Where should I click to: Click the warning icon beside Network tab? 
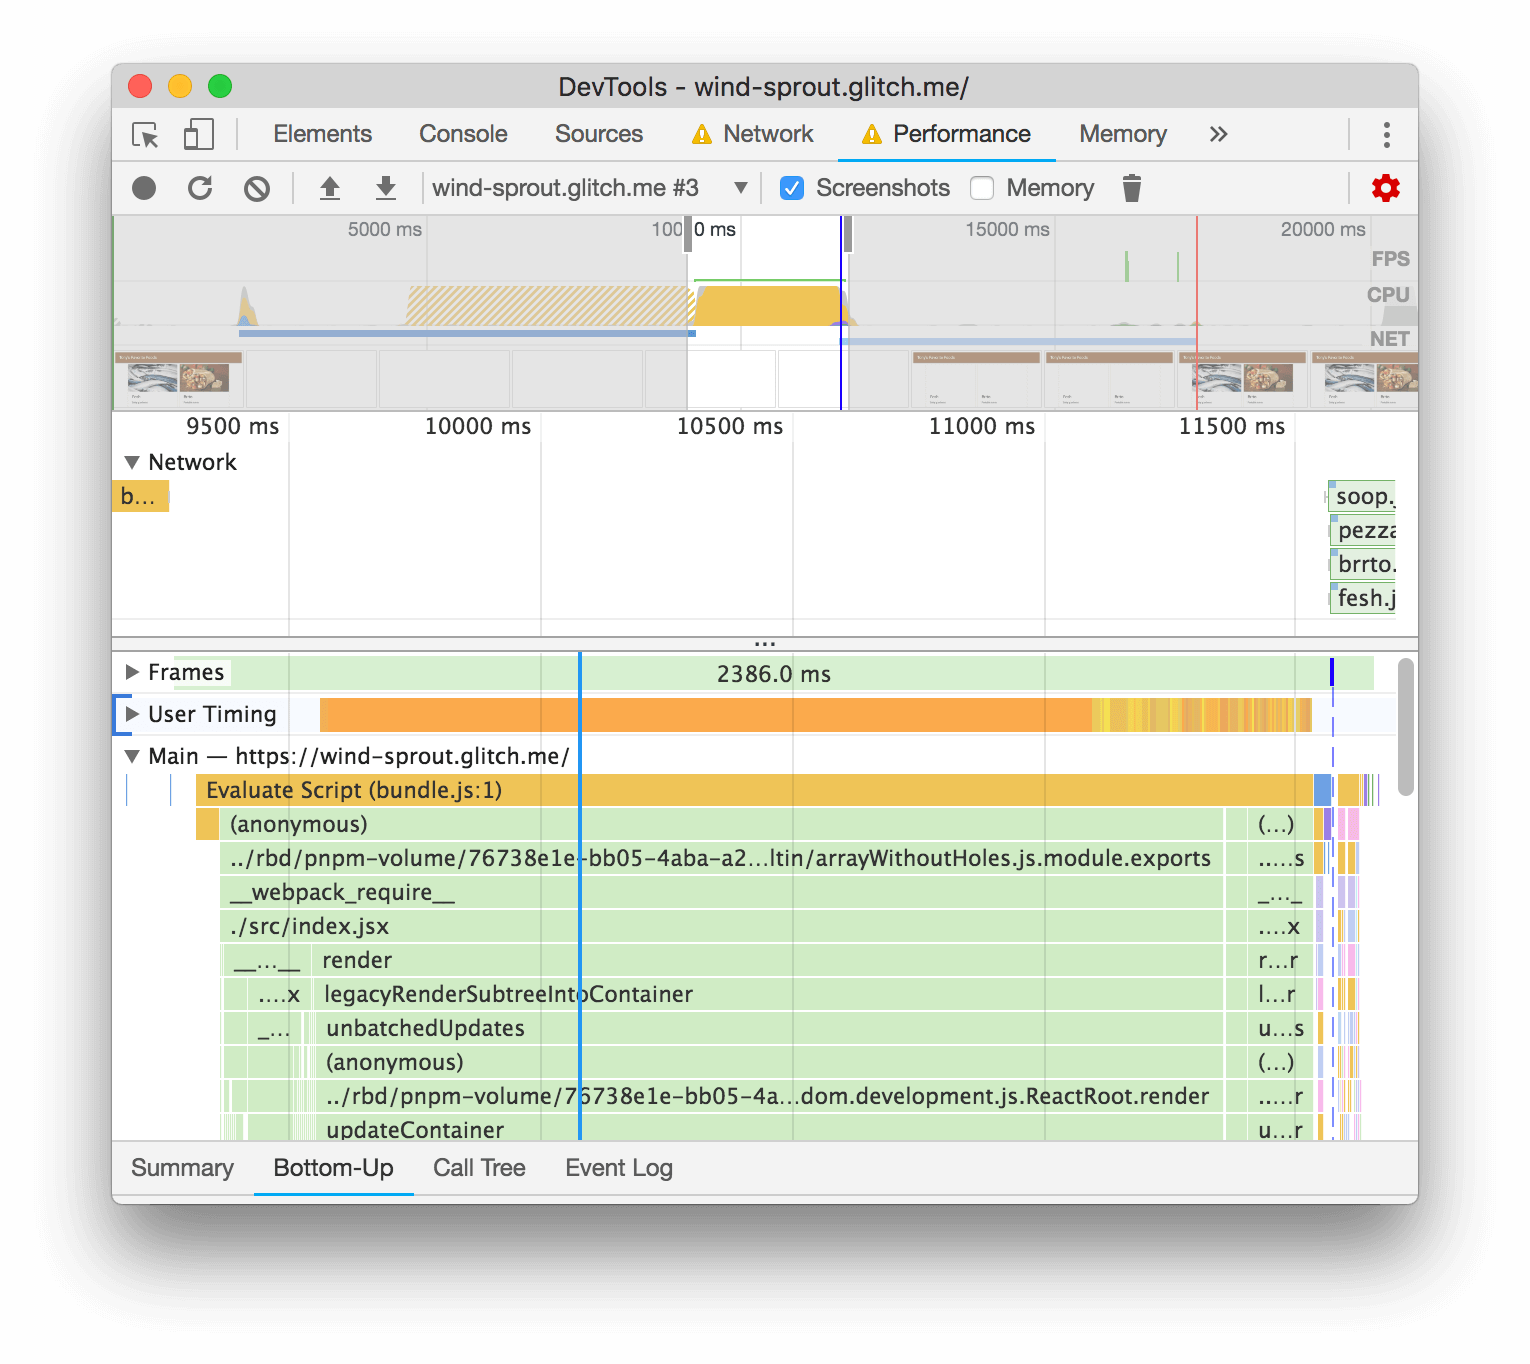[x=703, y=133]
